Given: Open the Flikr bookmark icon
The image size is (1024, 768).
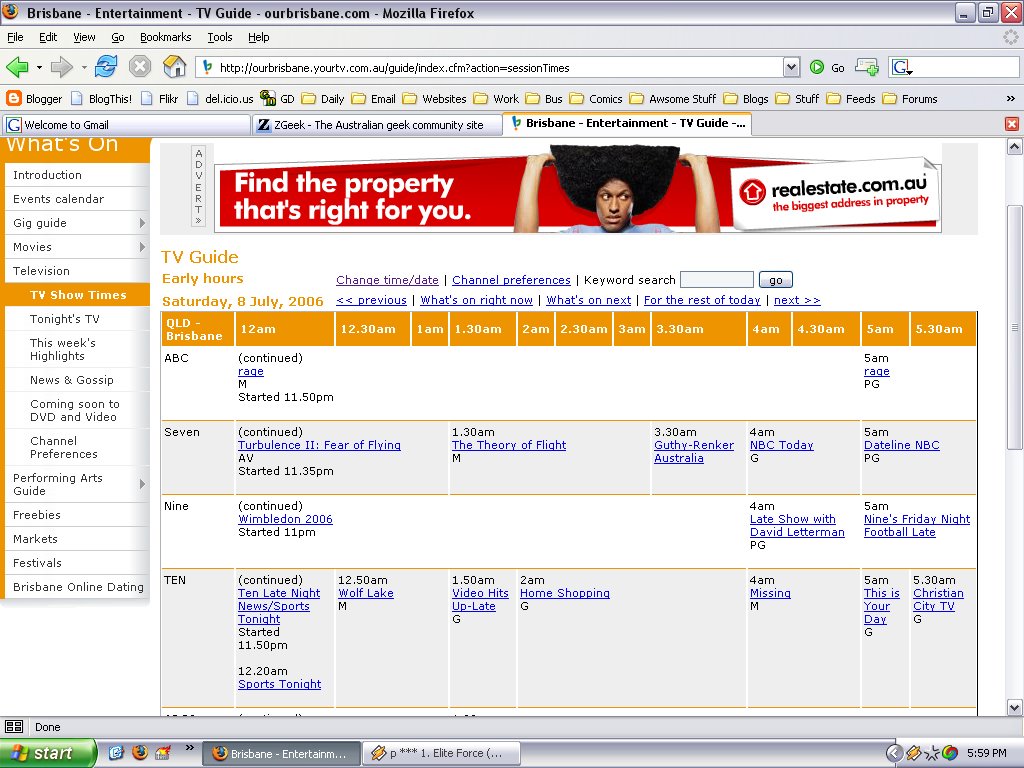Looking at the screenshot, I should coord(147,99).
